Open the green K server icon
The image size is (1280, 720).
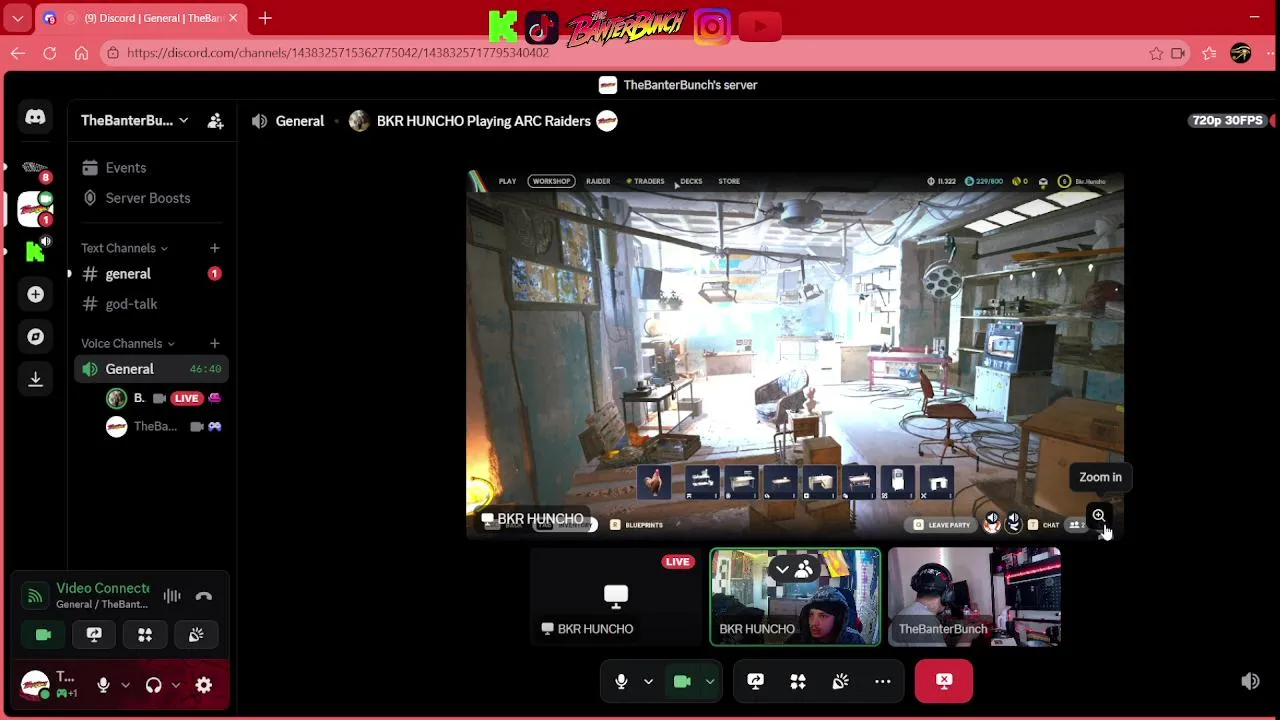35,251
